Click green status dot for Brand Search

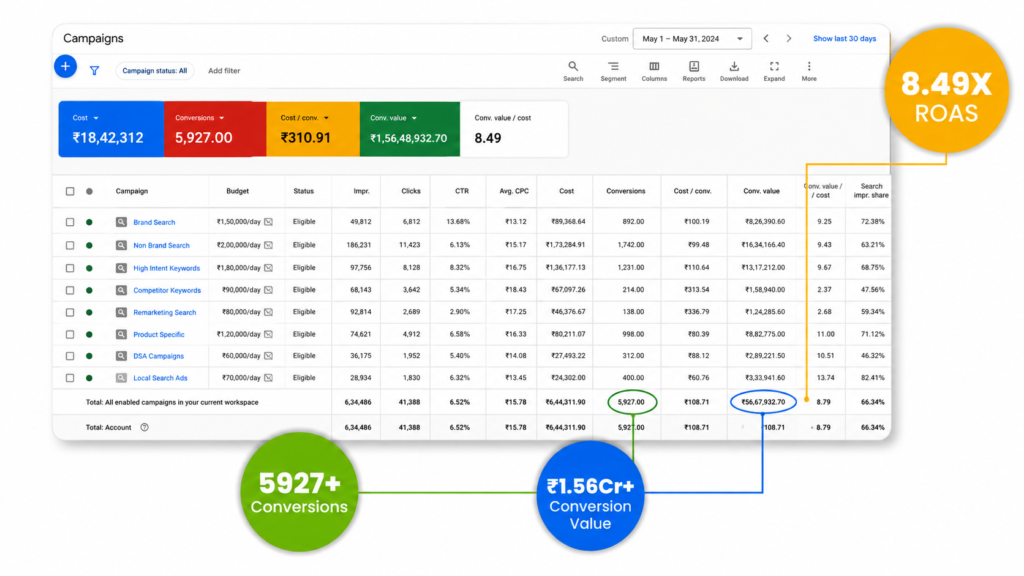(x=89, y=222)
